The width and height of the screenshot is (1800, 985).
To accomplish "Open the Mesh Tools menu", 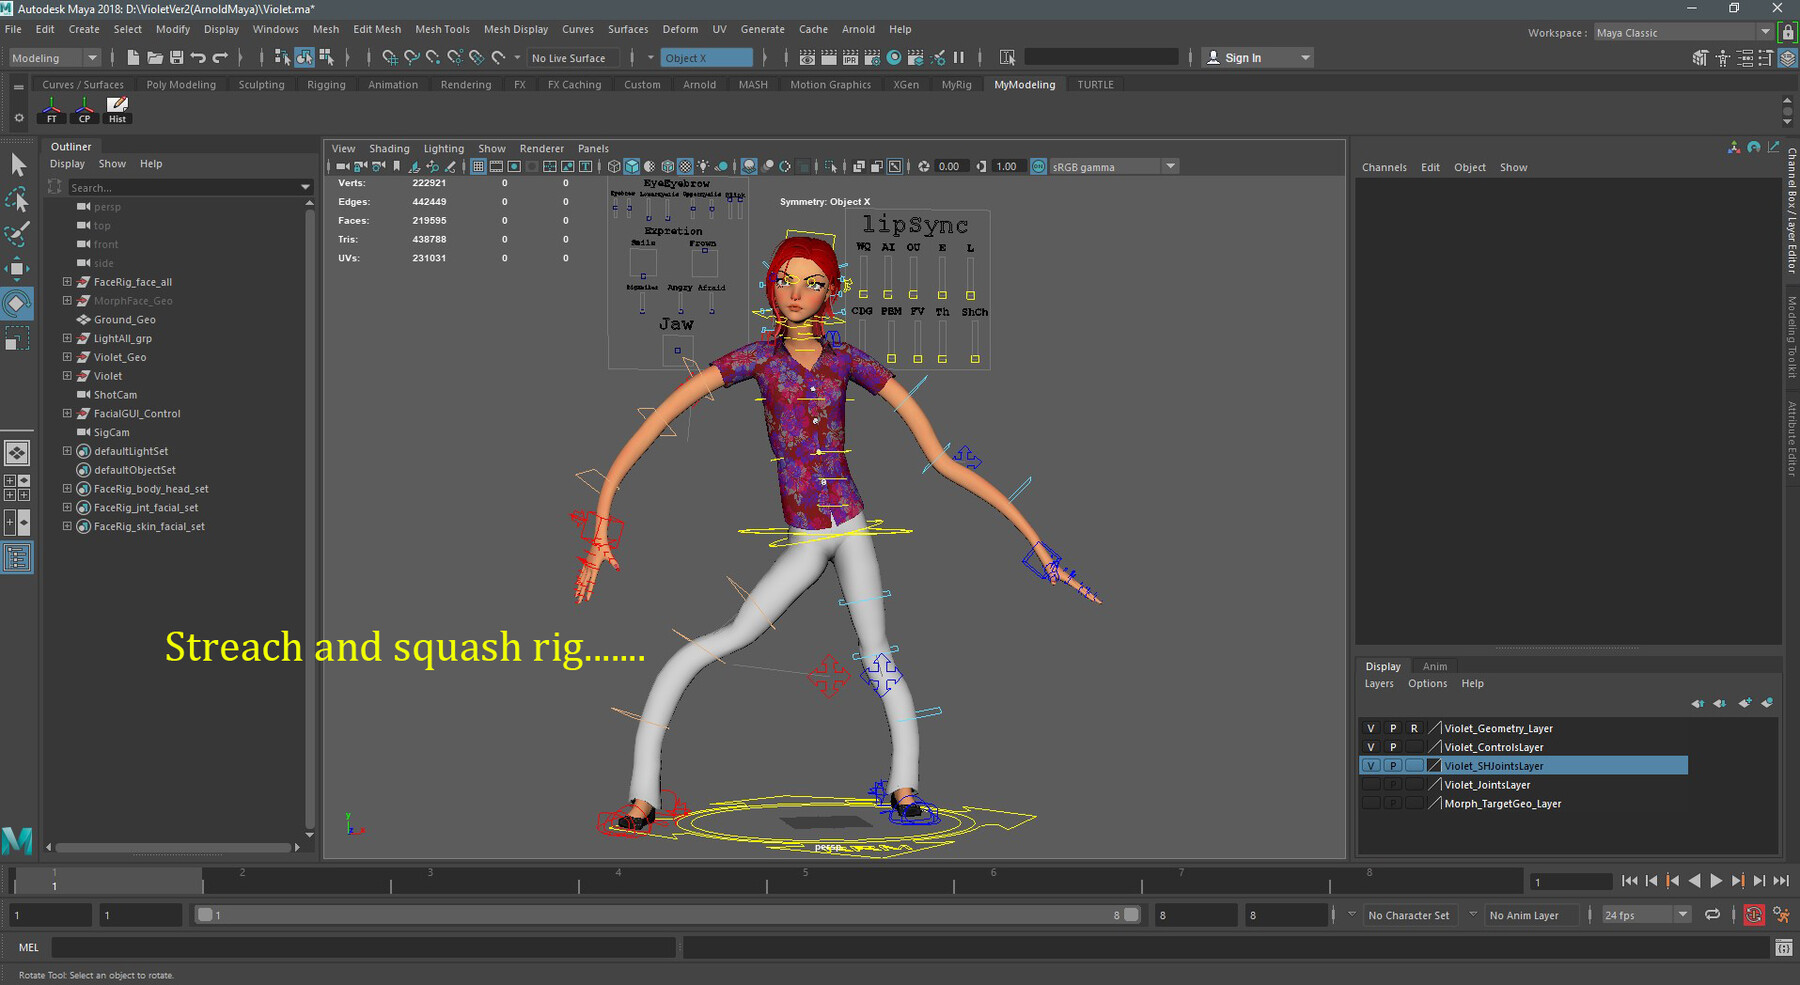I will tap(442, 29).
